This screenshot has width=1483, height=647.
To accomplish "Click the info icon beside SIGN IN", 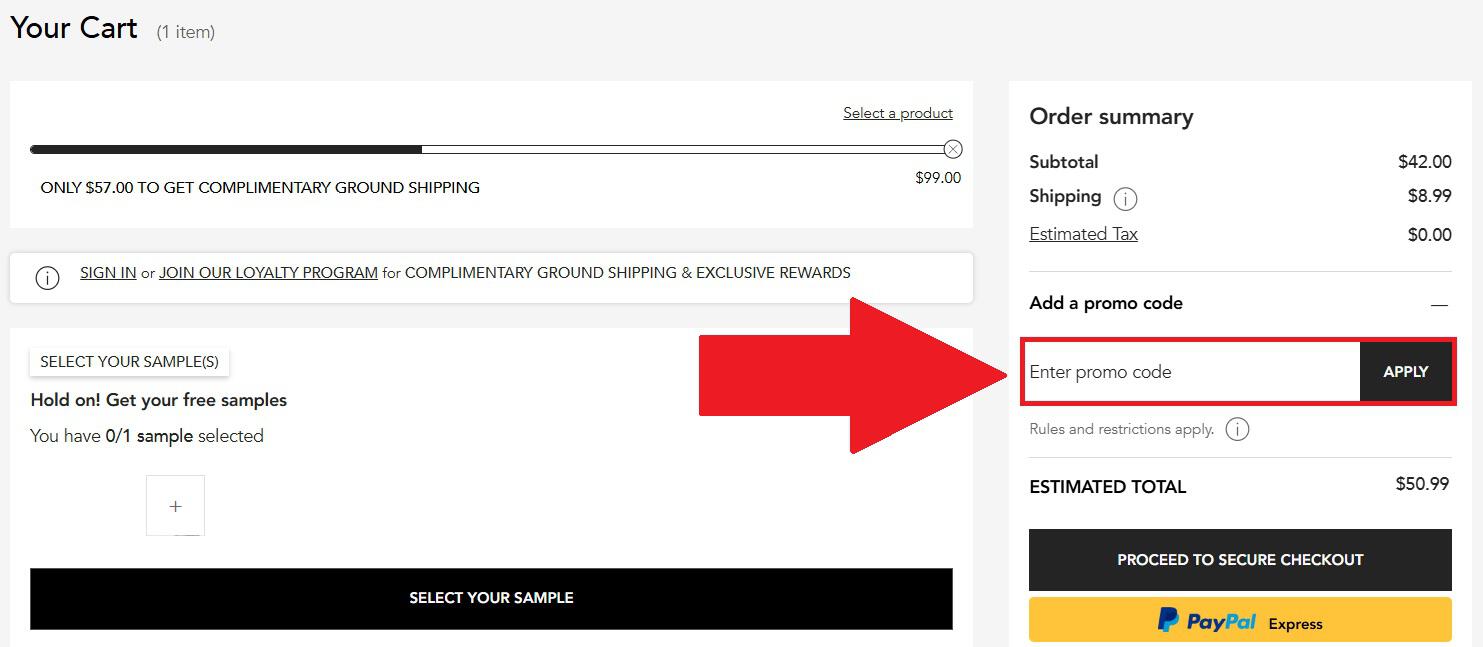I will coord(47,279).
